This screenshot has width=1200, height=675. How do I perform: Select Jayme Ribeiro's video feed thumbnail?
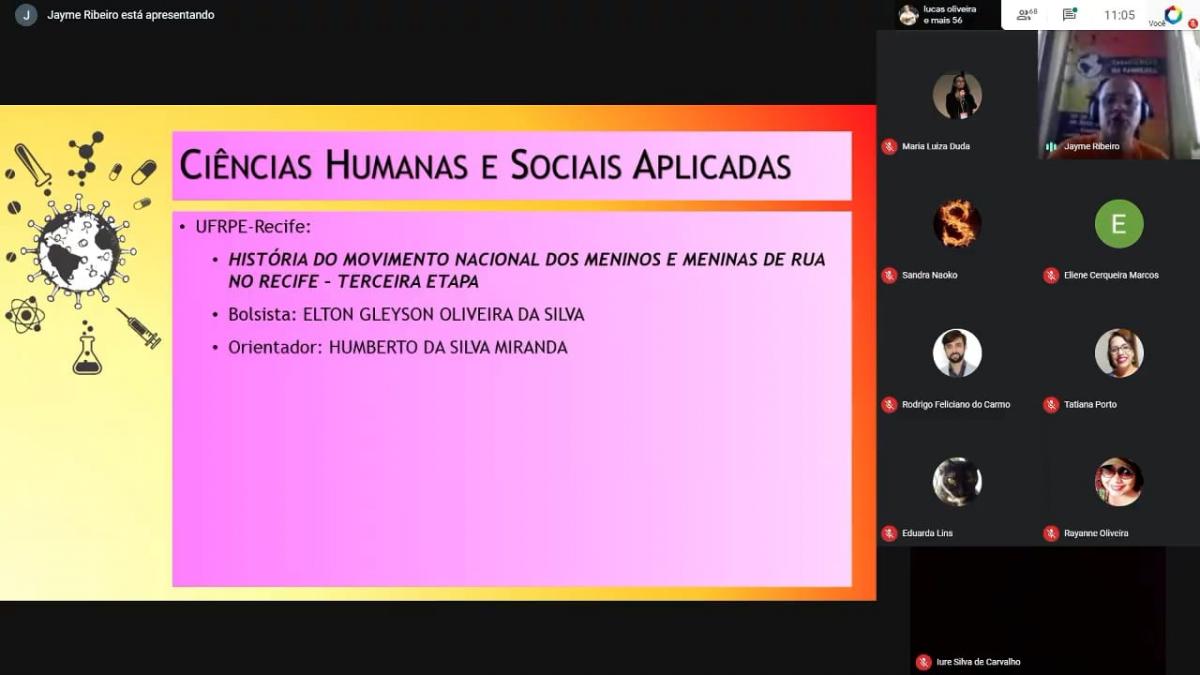click(x=1117, y=90)
